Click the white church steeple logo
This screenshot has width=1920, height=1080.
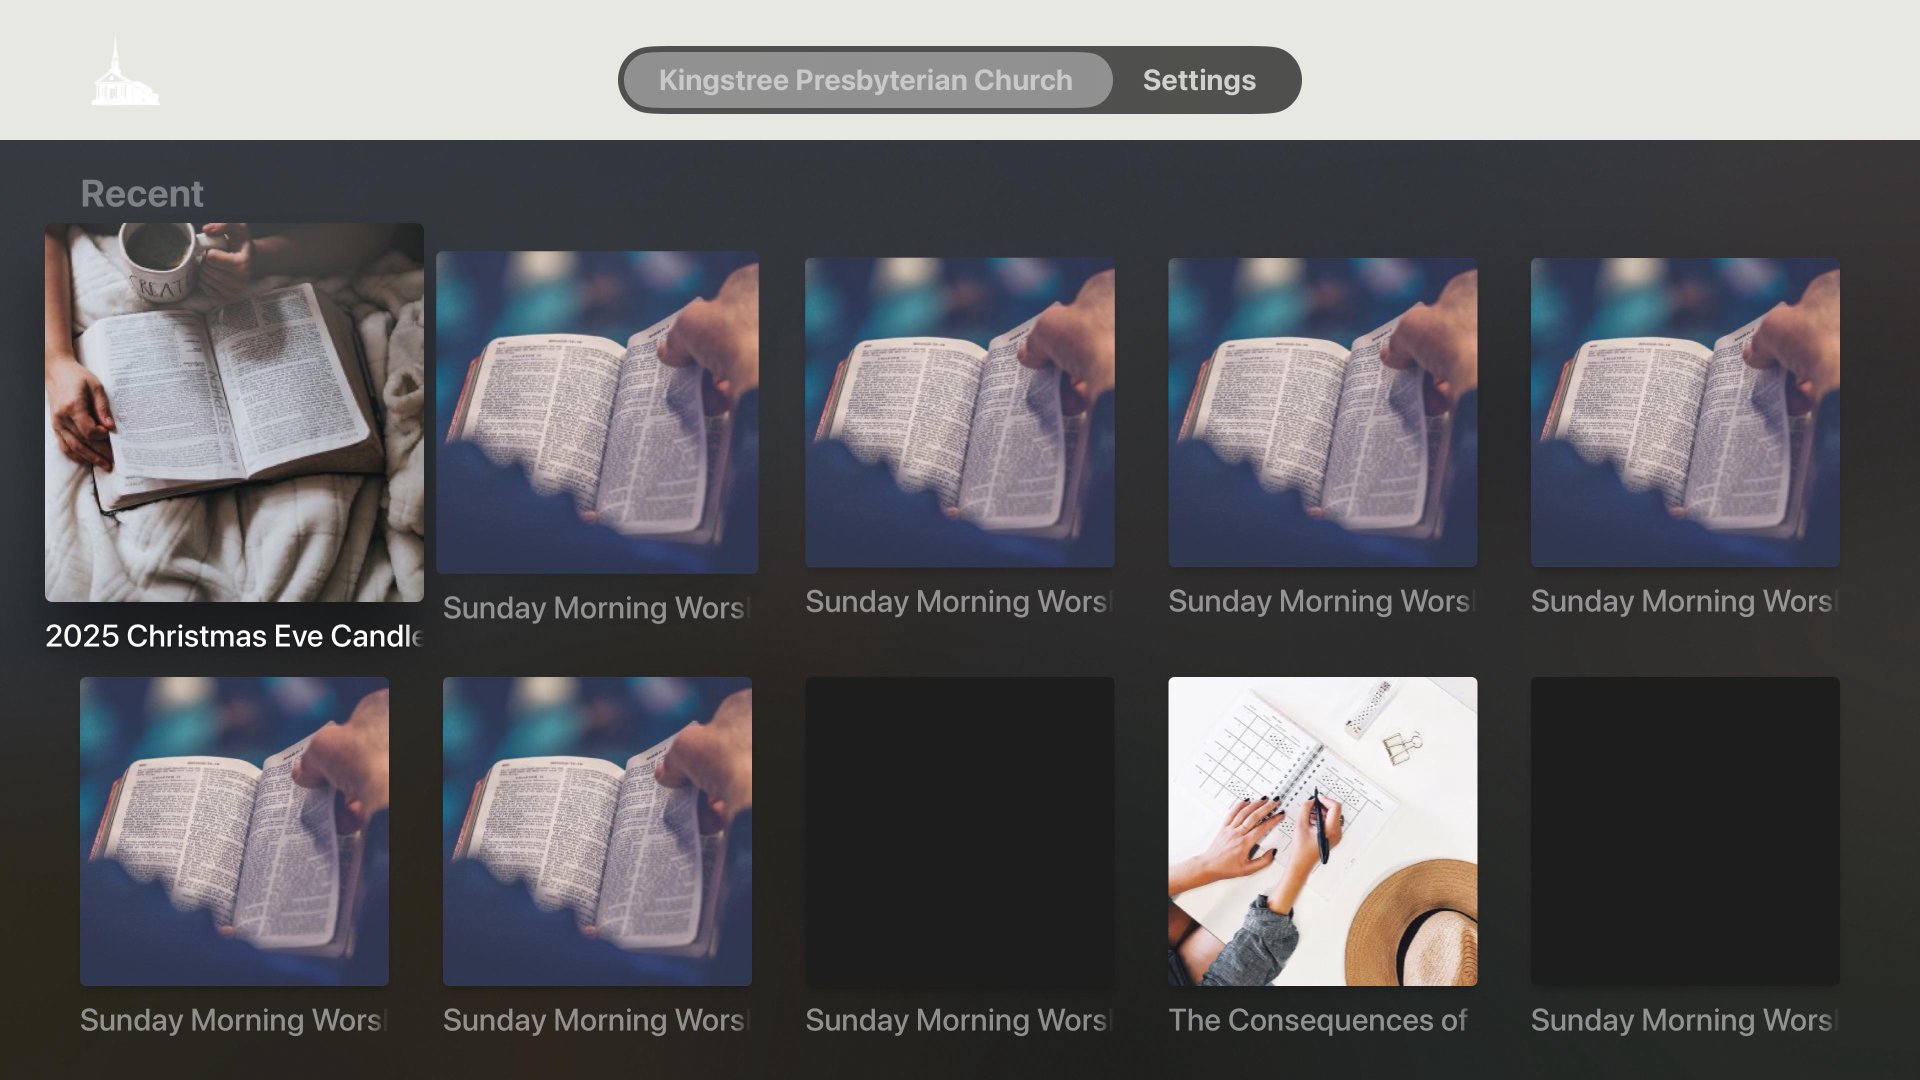coord(124,74)
